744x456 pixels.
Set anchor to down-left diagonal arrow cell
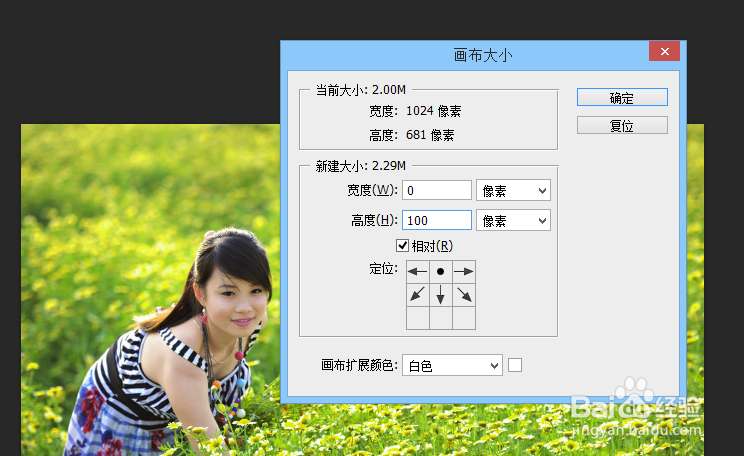(x=418, y=295)
